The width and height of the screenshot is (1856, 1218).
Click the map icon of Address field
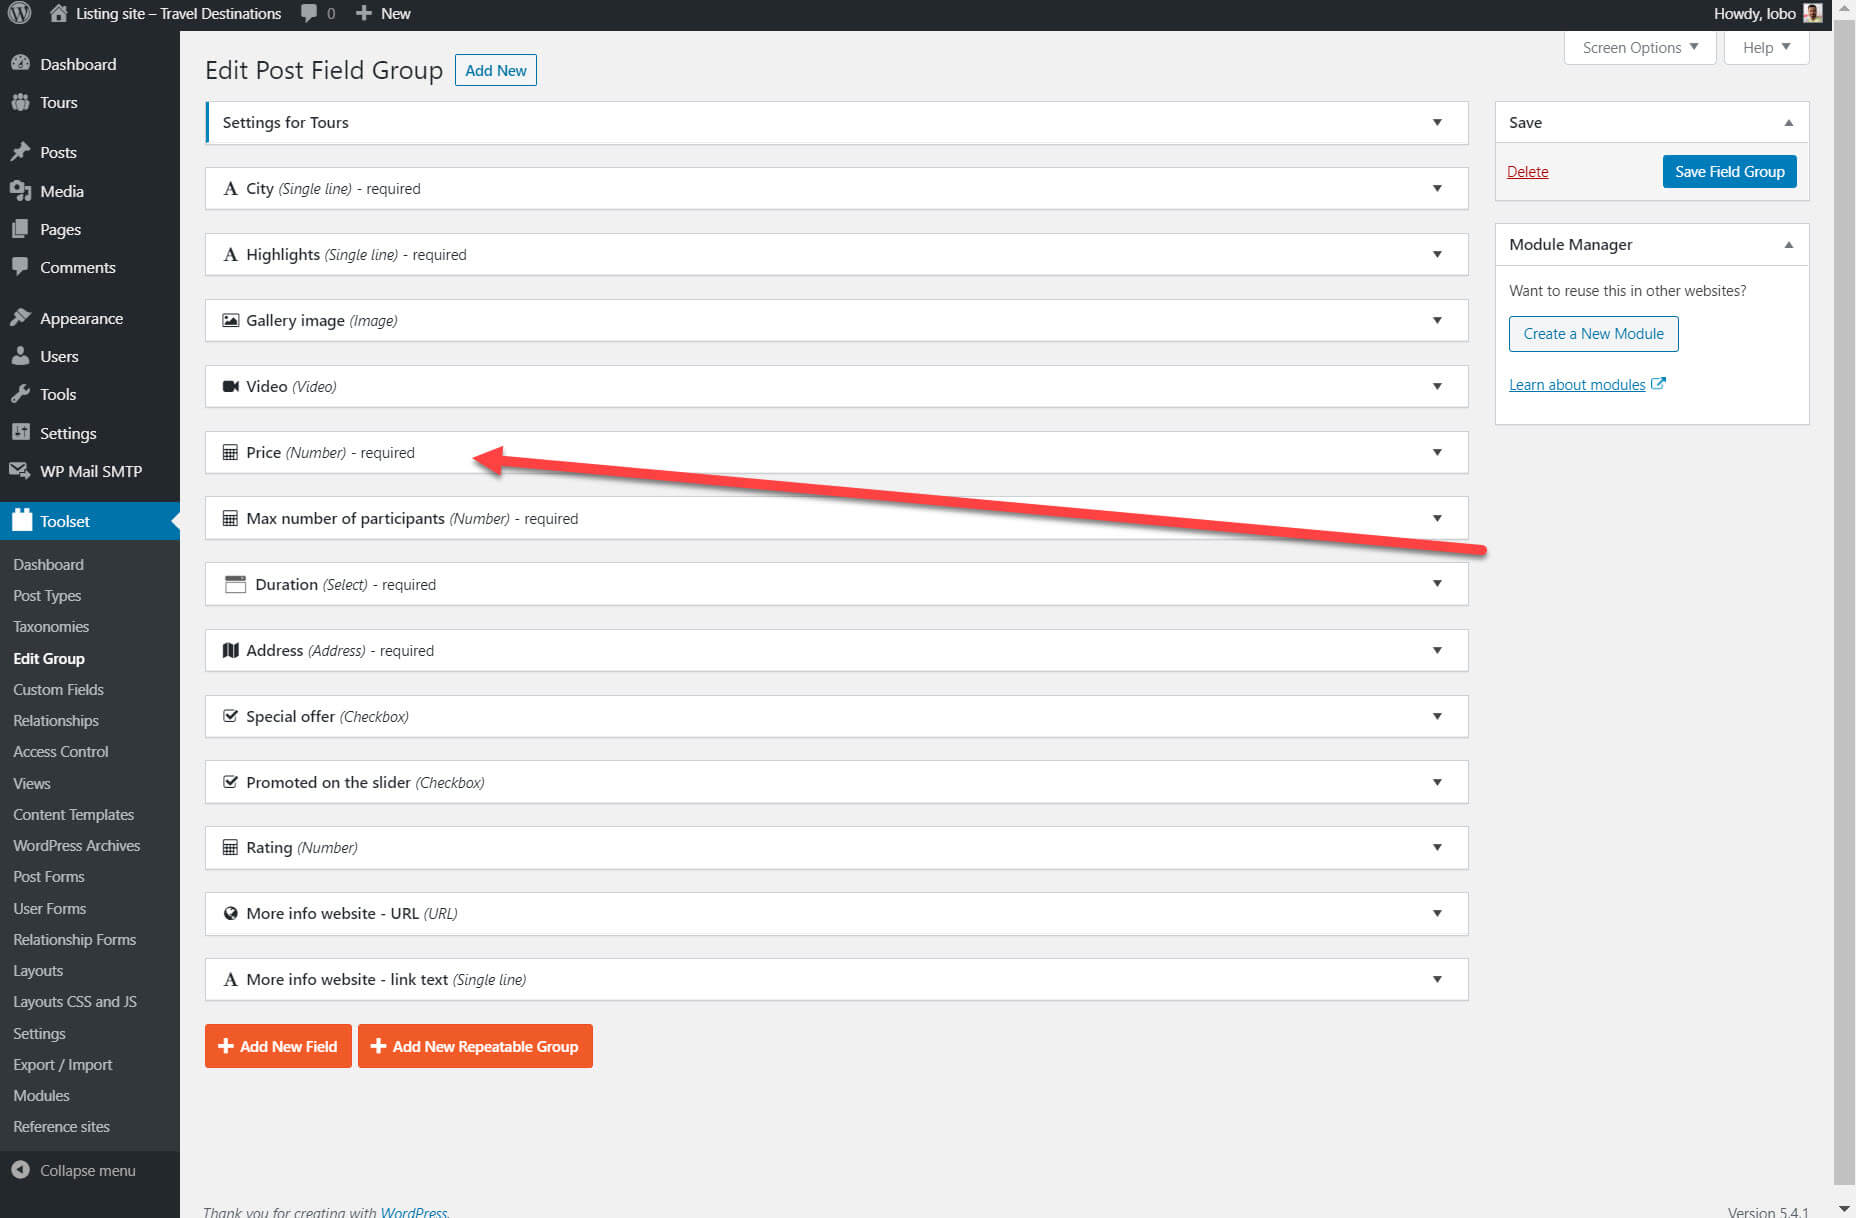tap(230, 650)
